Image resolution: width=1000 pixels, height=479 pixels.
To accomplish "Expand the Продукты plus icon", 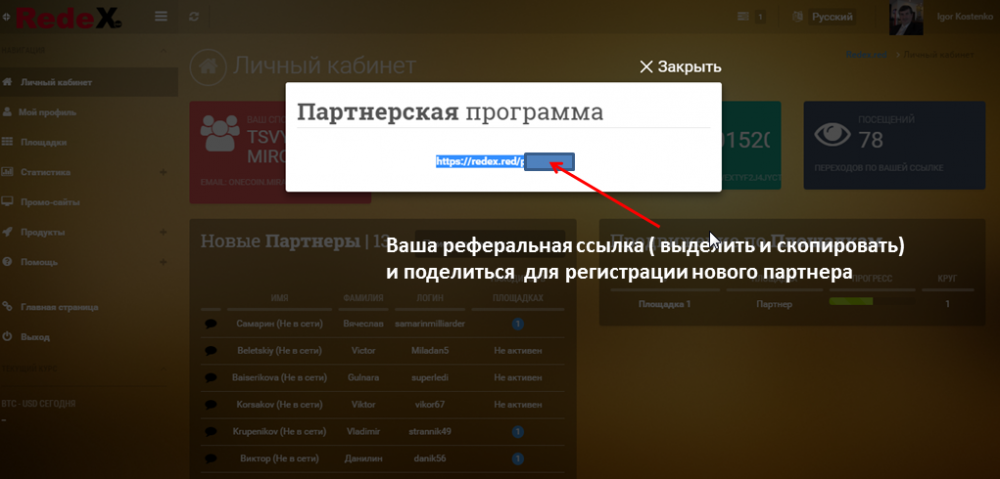I will [163, 232].
